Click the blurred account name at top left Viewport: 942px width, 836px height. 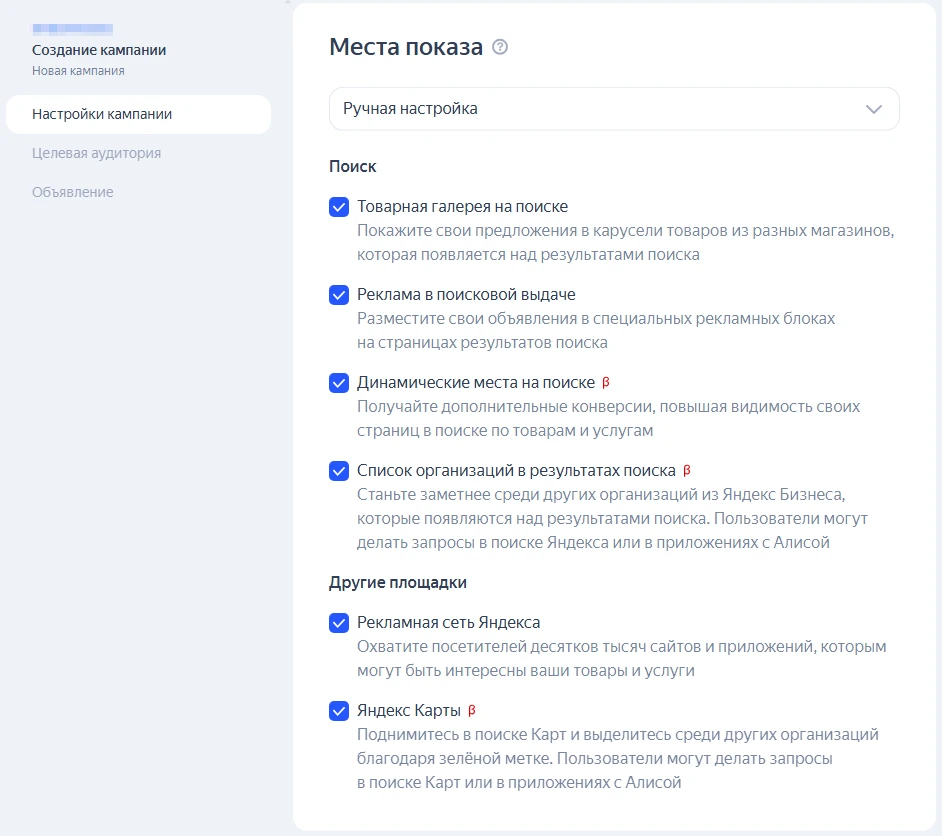click(x=72, y=29)
